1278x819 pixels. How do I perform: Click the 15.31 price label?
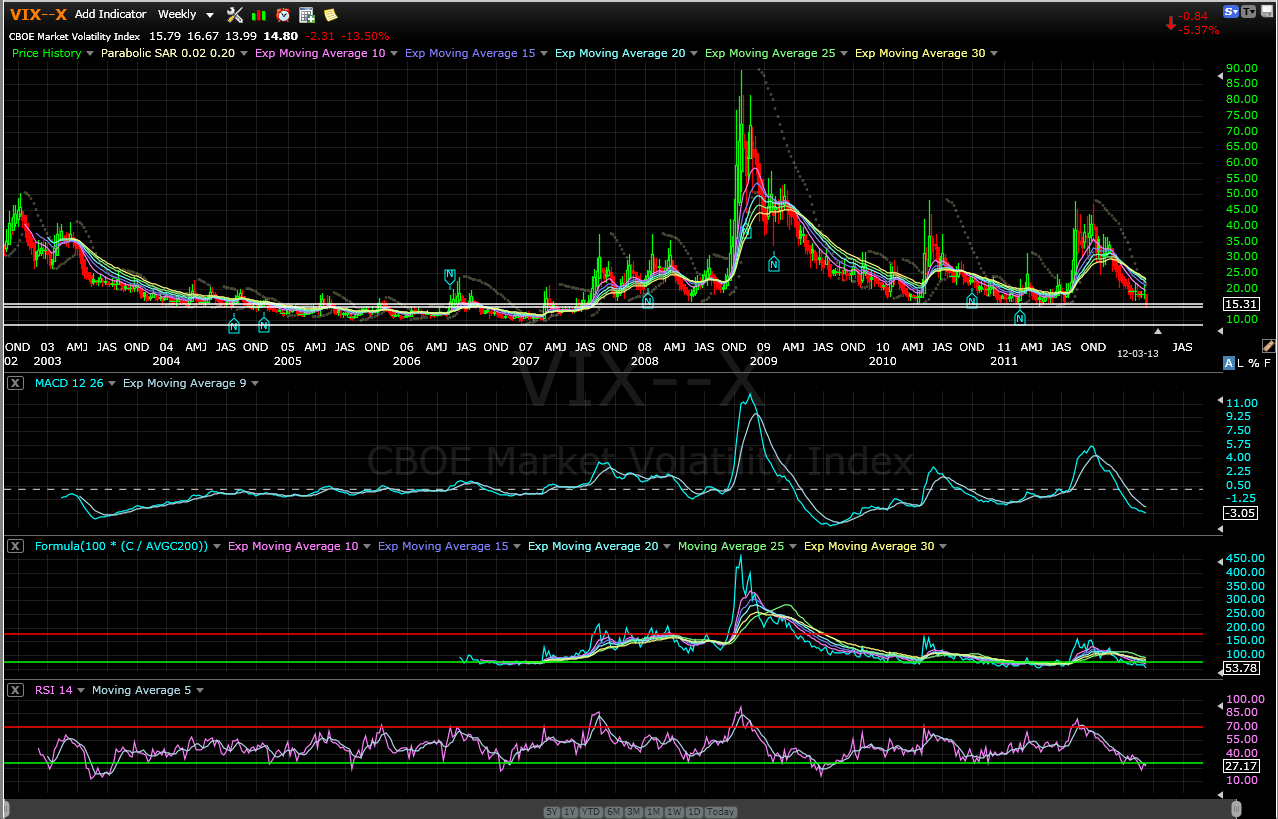1241,303
